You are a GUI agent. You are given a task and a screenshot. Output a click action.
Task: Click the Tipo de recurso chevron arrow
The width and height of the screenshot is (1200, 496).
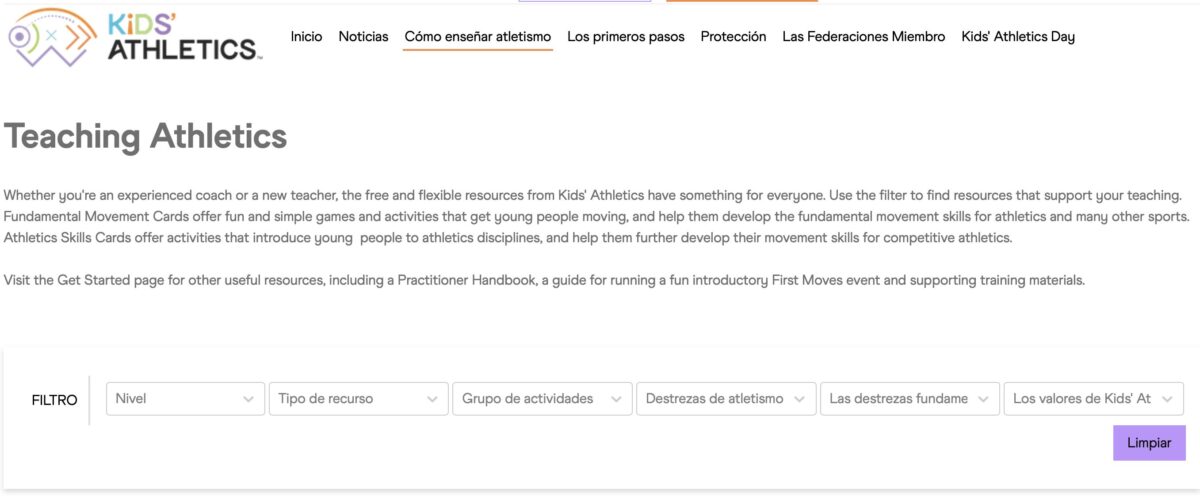tap(432, 399)
